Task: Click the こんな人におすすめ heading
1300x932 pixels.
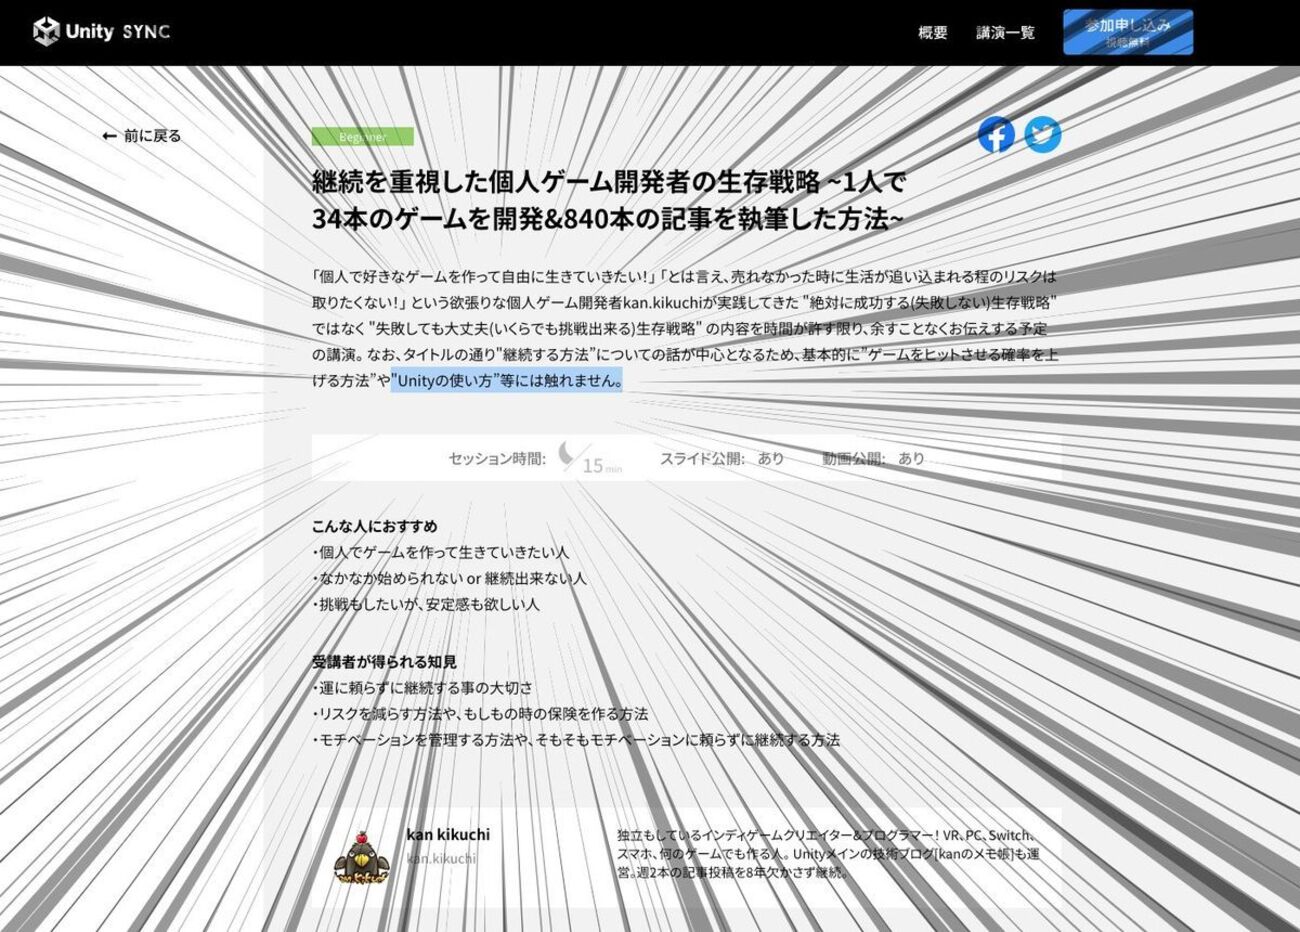Action: pos(374,526)
